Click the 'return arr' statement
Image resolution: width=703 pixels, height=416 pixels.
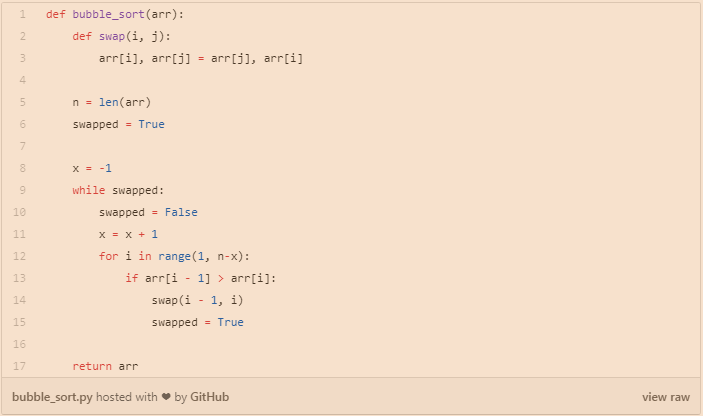pyautogui.click(x=105, y=366)
